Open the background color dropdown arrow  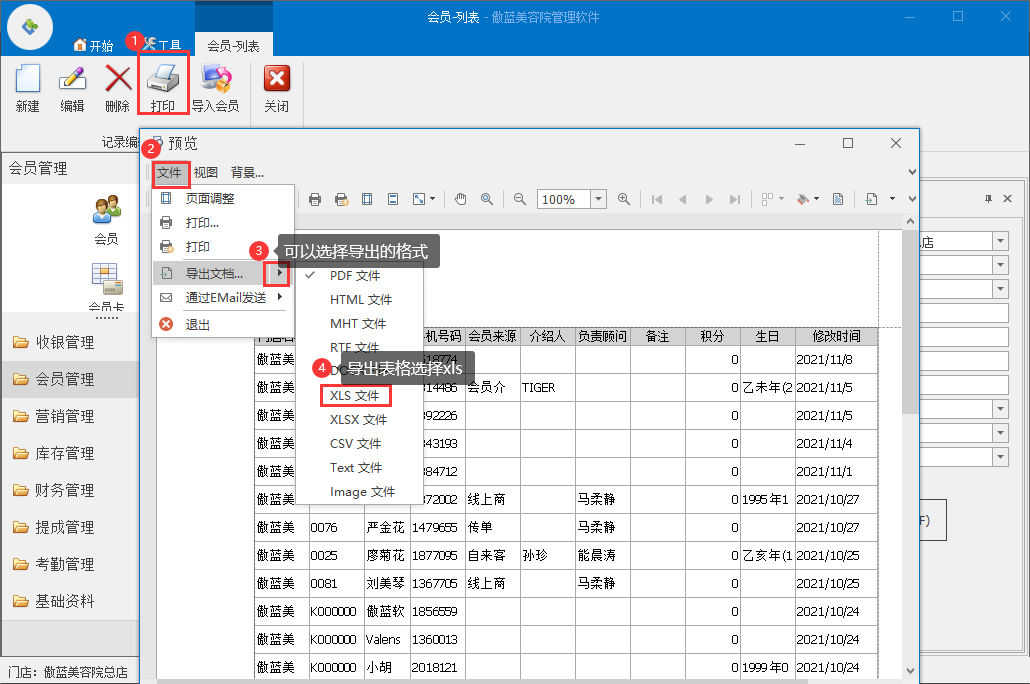pos(817,199)
